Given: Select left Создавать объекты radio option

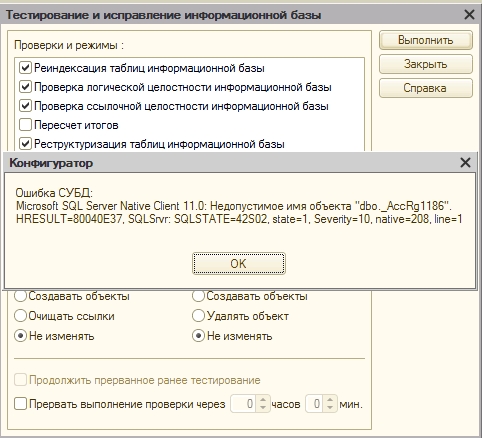Looking at the screenshot, I should [20, 296].
